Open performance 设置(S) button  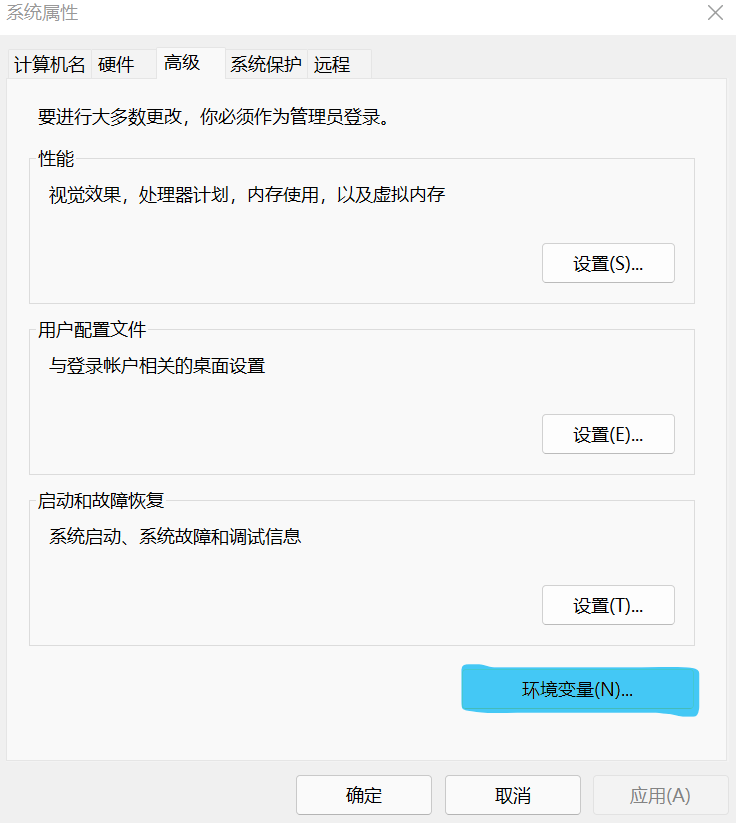pyautogui.click(x=608, y=264)
